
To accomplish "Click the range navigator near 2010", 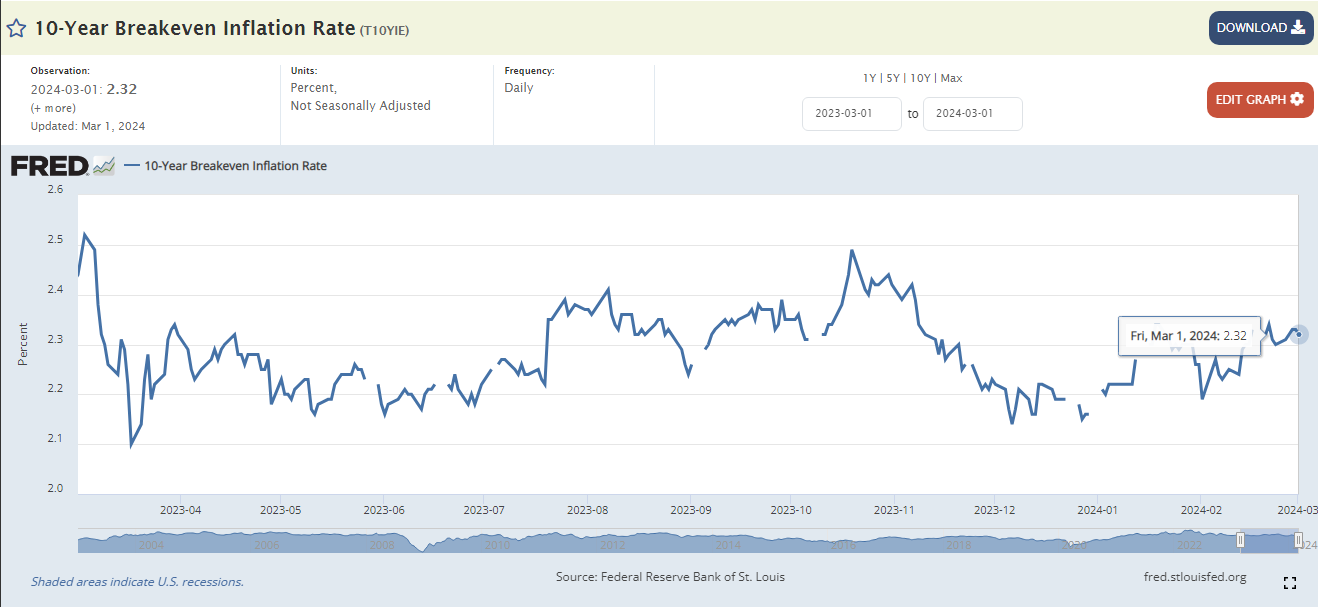I will (497, 542).
